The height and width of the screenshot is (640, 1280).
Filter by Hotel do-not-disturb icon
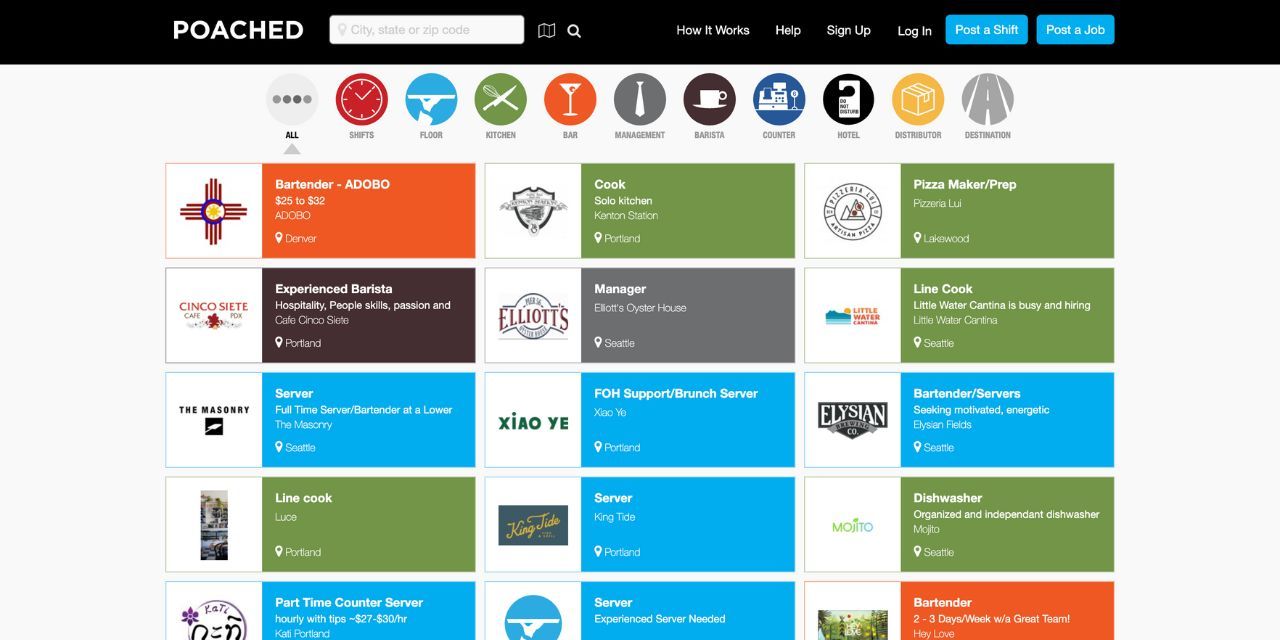[x=848, y=100]
